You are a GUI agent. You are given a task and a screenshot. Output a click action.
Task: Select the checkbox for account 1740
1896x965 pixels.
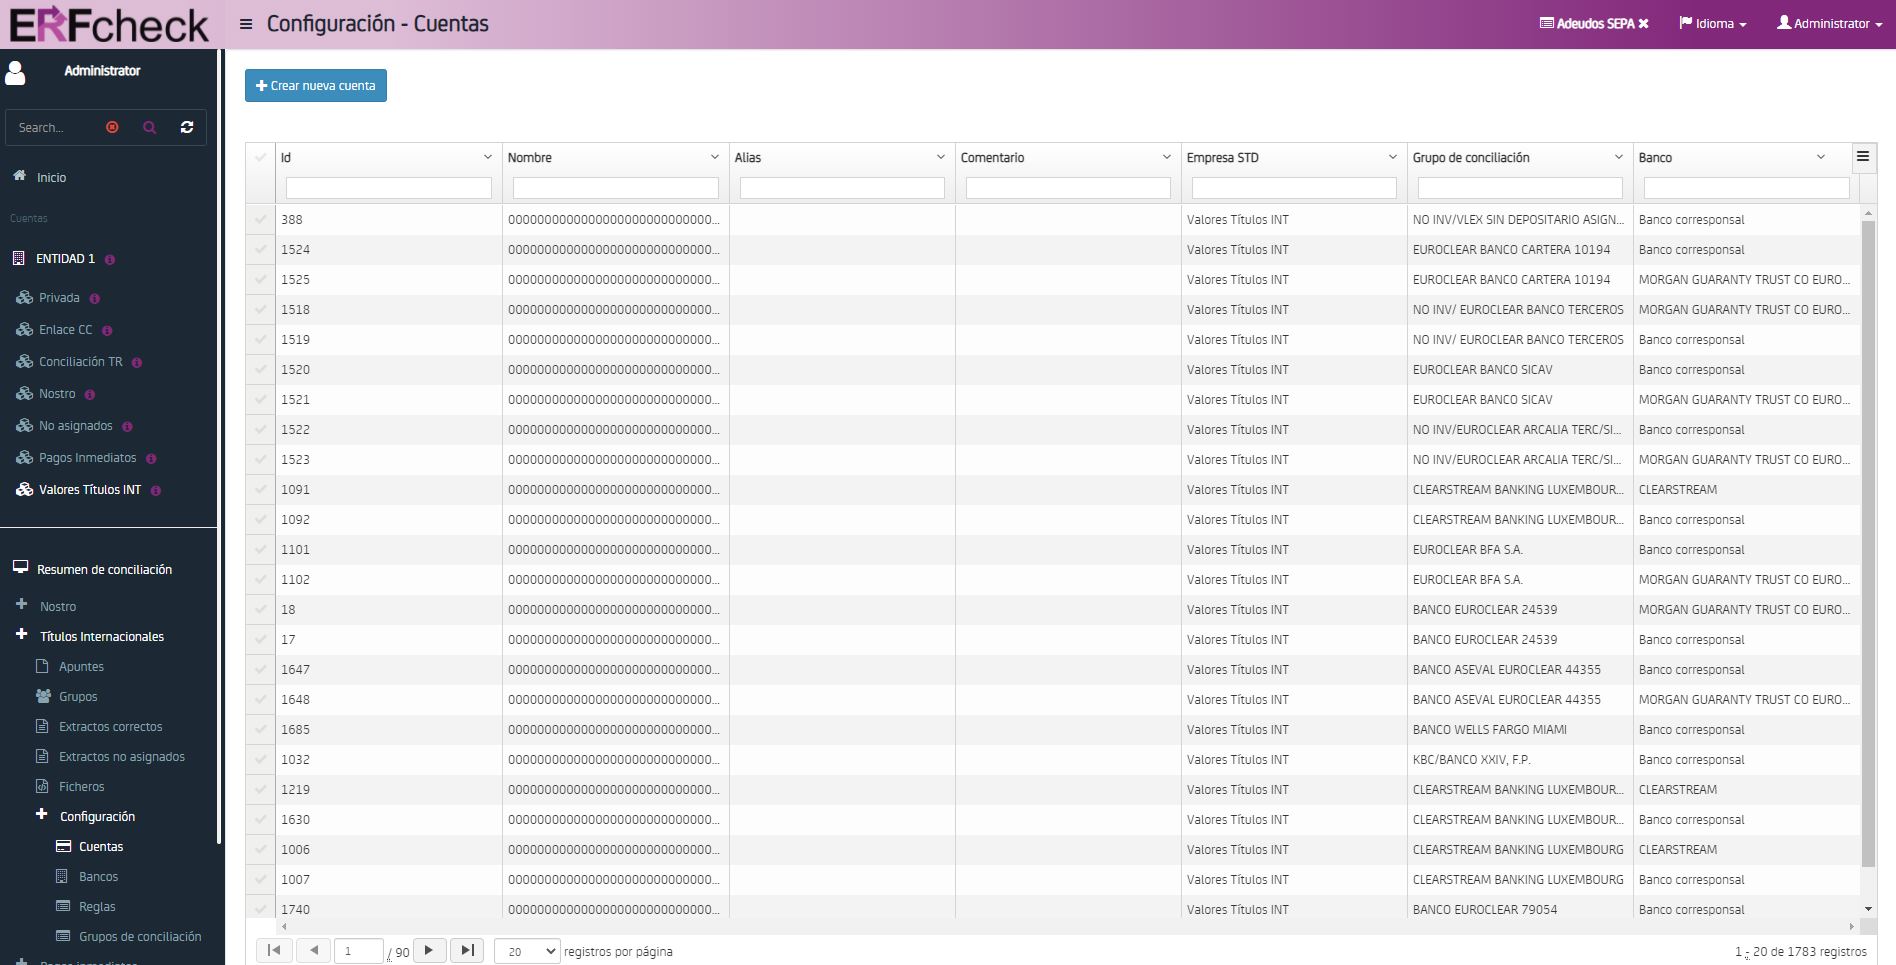pyautogui.click(x=260, y=909)
